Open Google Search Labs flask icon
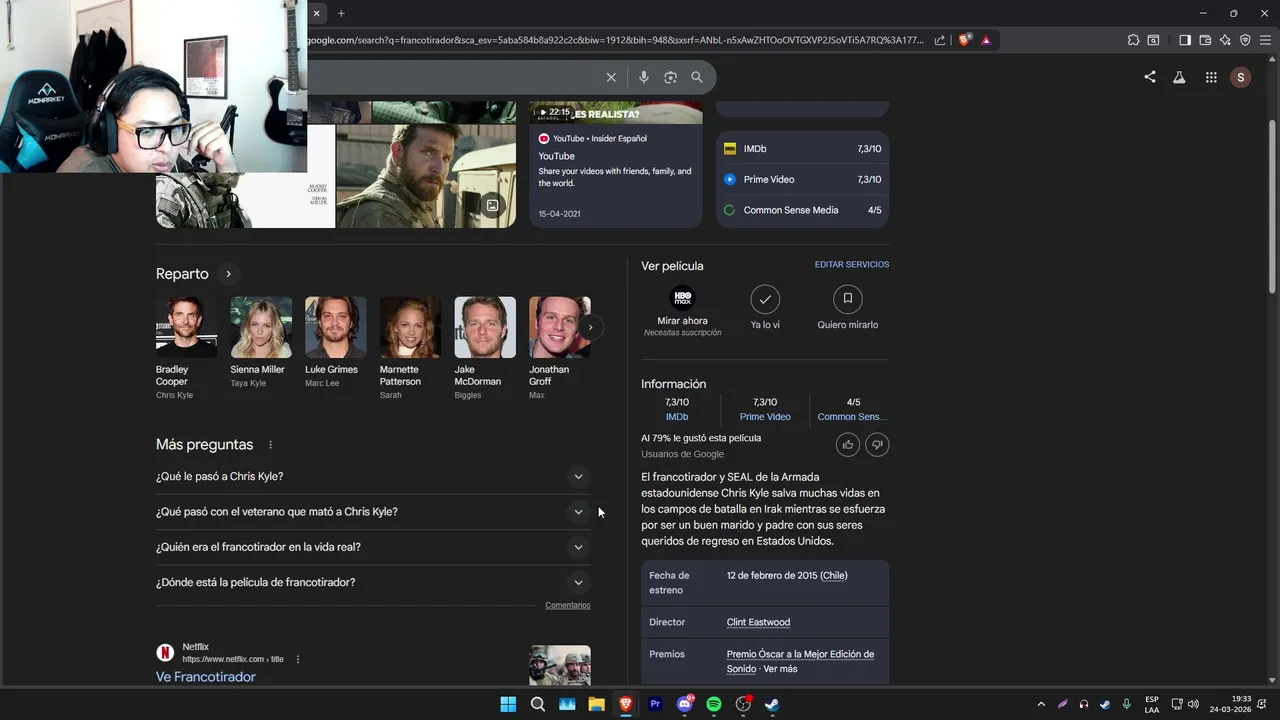The width and height of the screenshot is (1280, 720). click(1179, 77)
